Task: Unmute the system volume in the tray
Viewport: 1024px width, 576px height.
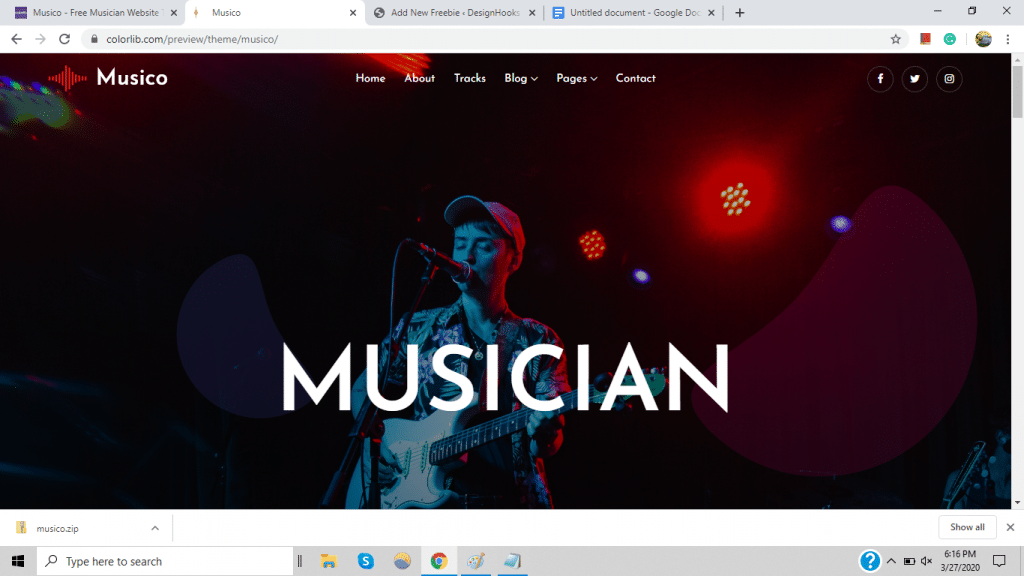Action: pos(925,561)
